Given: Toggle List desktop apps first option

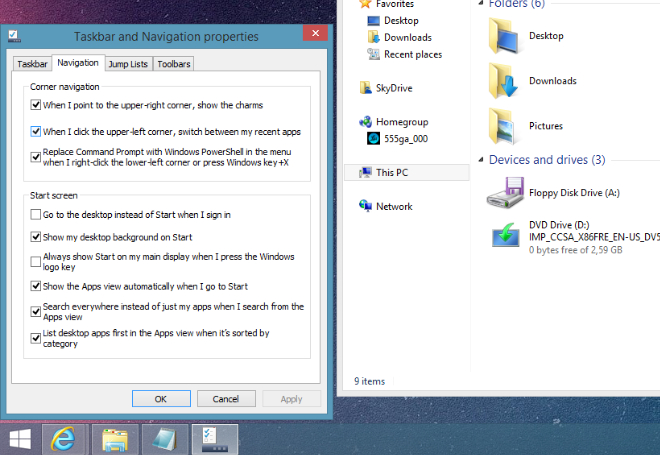Looking at the screenshot, I should coord(36,338).
